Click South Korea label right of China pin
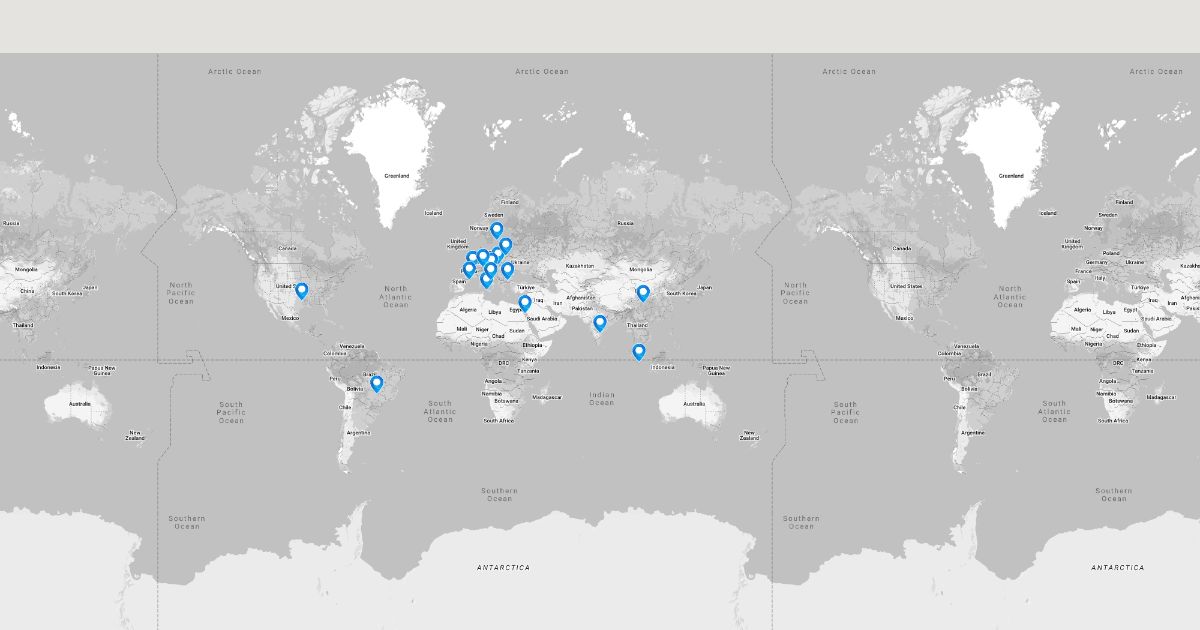The height and width of the screenshot is (630, 1200). pyautogui.click(x=680, y=293)
